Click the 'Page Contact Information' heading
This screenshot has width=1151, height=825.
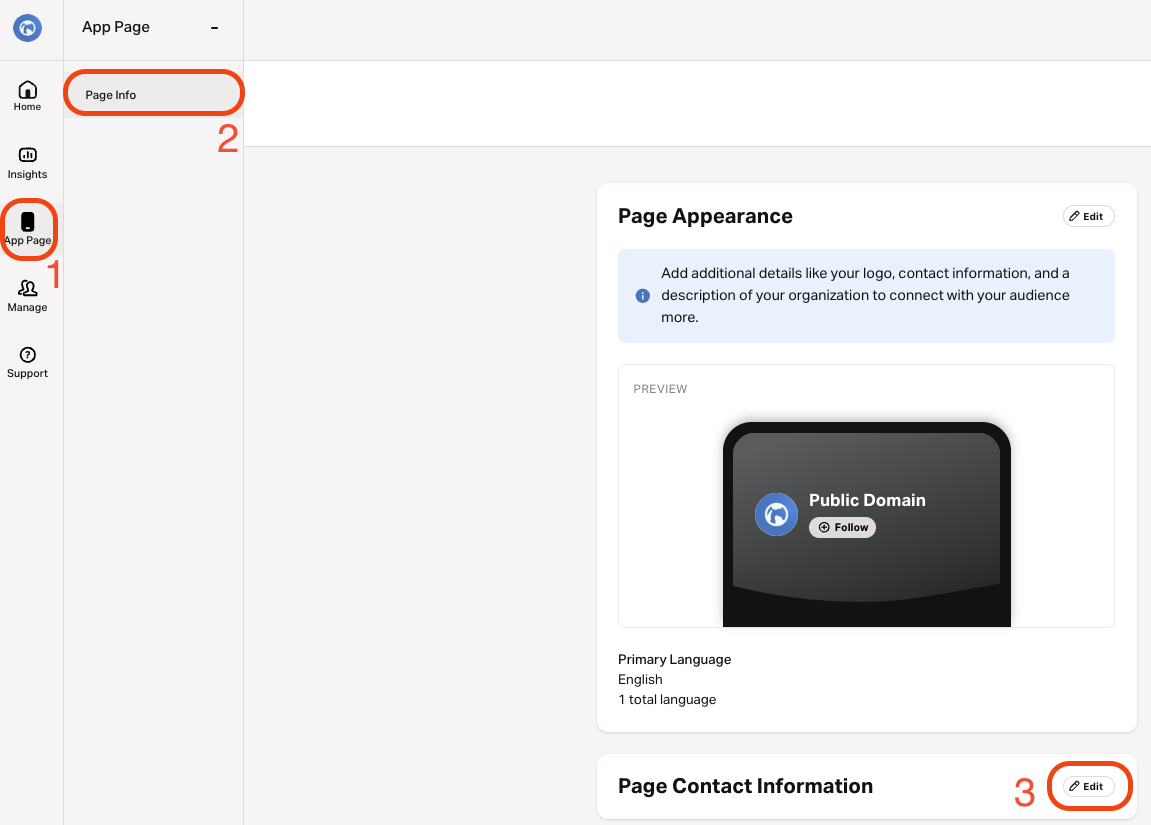745,786
